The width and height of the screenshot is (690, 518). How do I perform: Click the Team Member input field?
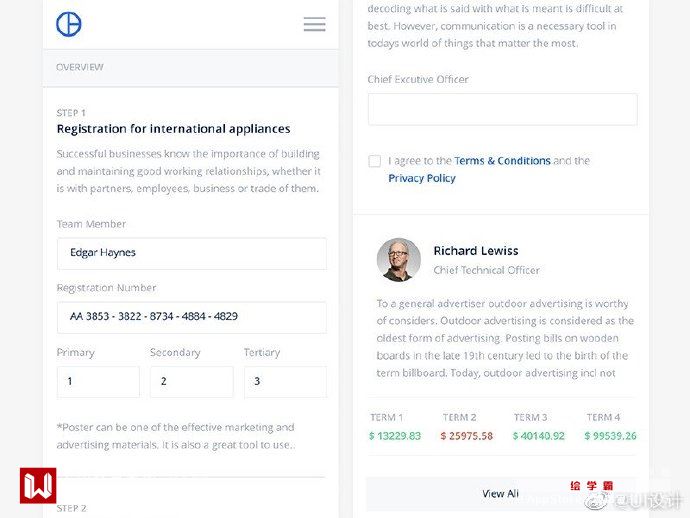pos(191,253)
